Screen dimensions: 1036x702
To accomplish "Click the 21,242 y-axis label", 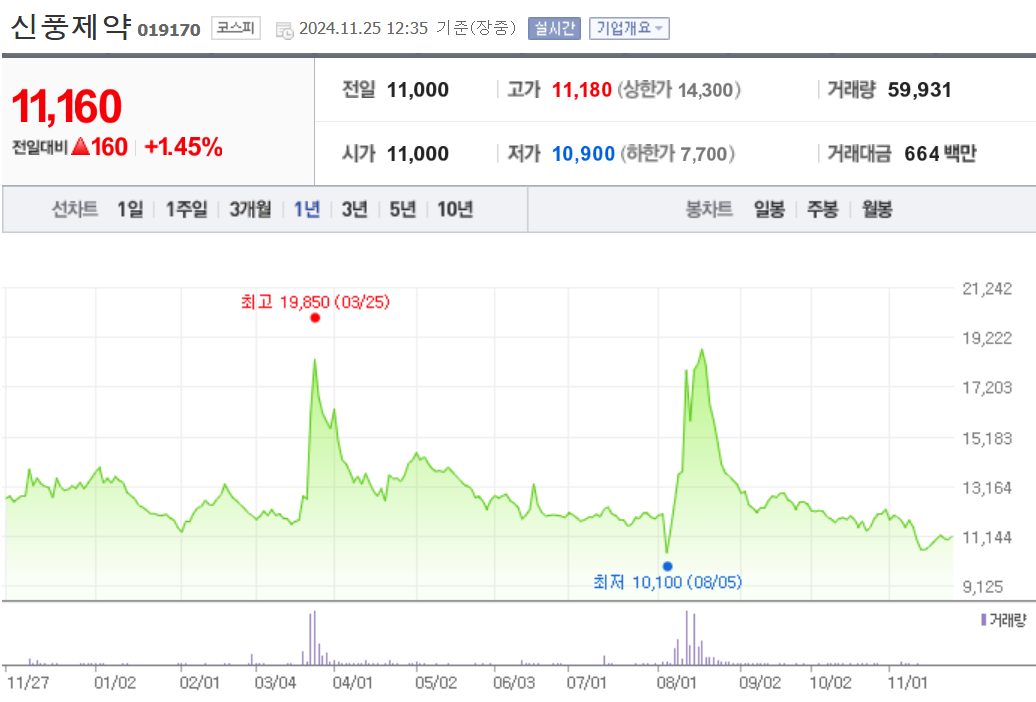I will pos(987,289).
